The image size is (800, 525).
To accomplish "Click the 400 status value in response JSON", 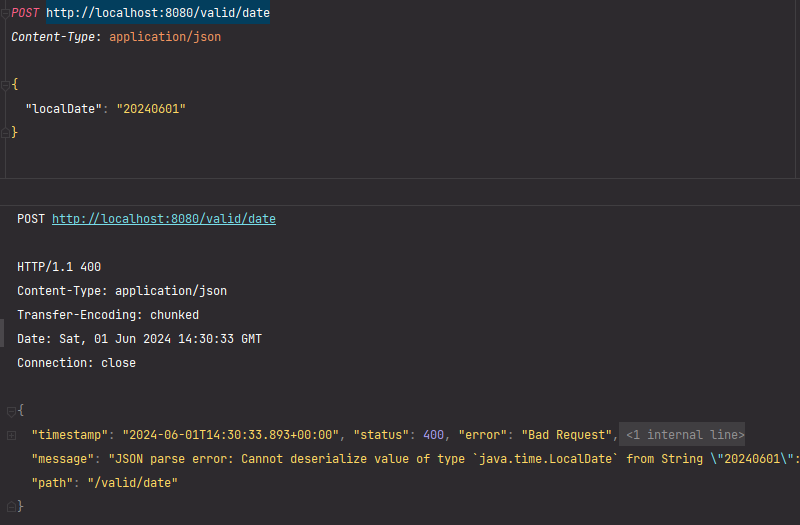I will 433,435.
